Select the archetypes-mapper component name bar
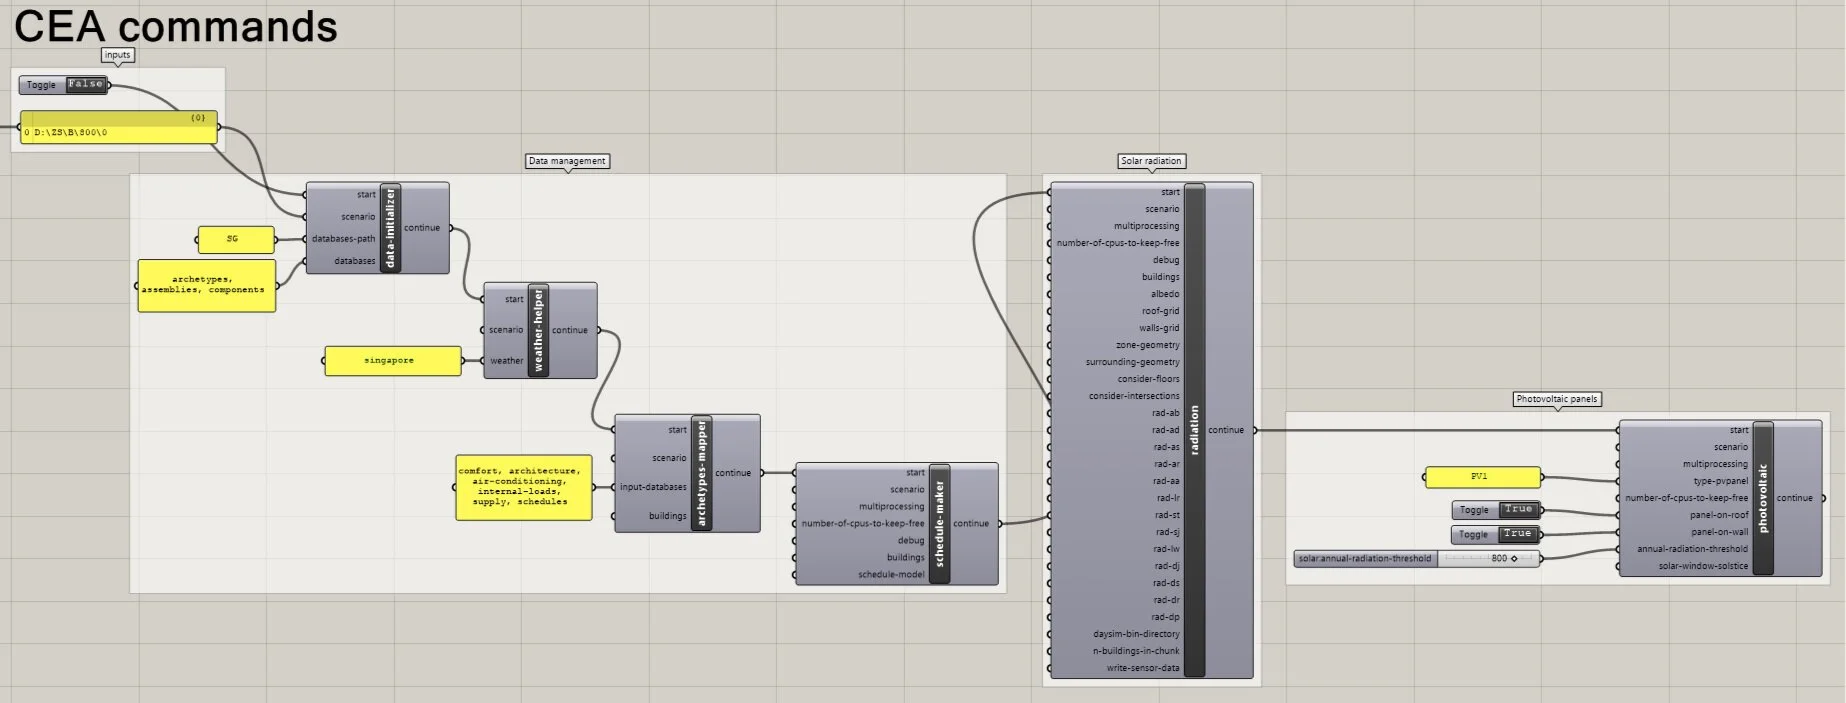 click(701, 474)
